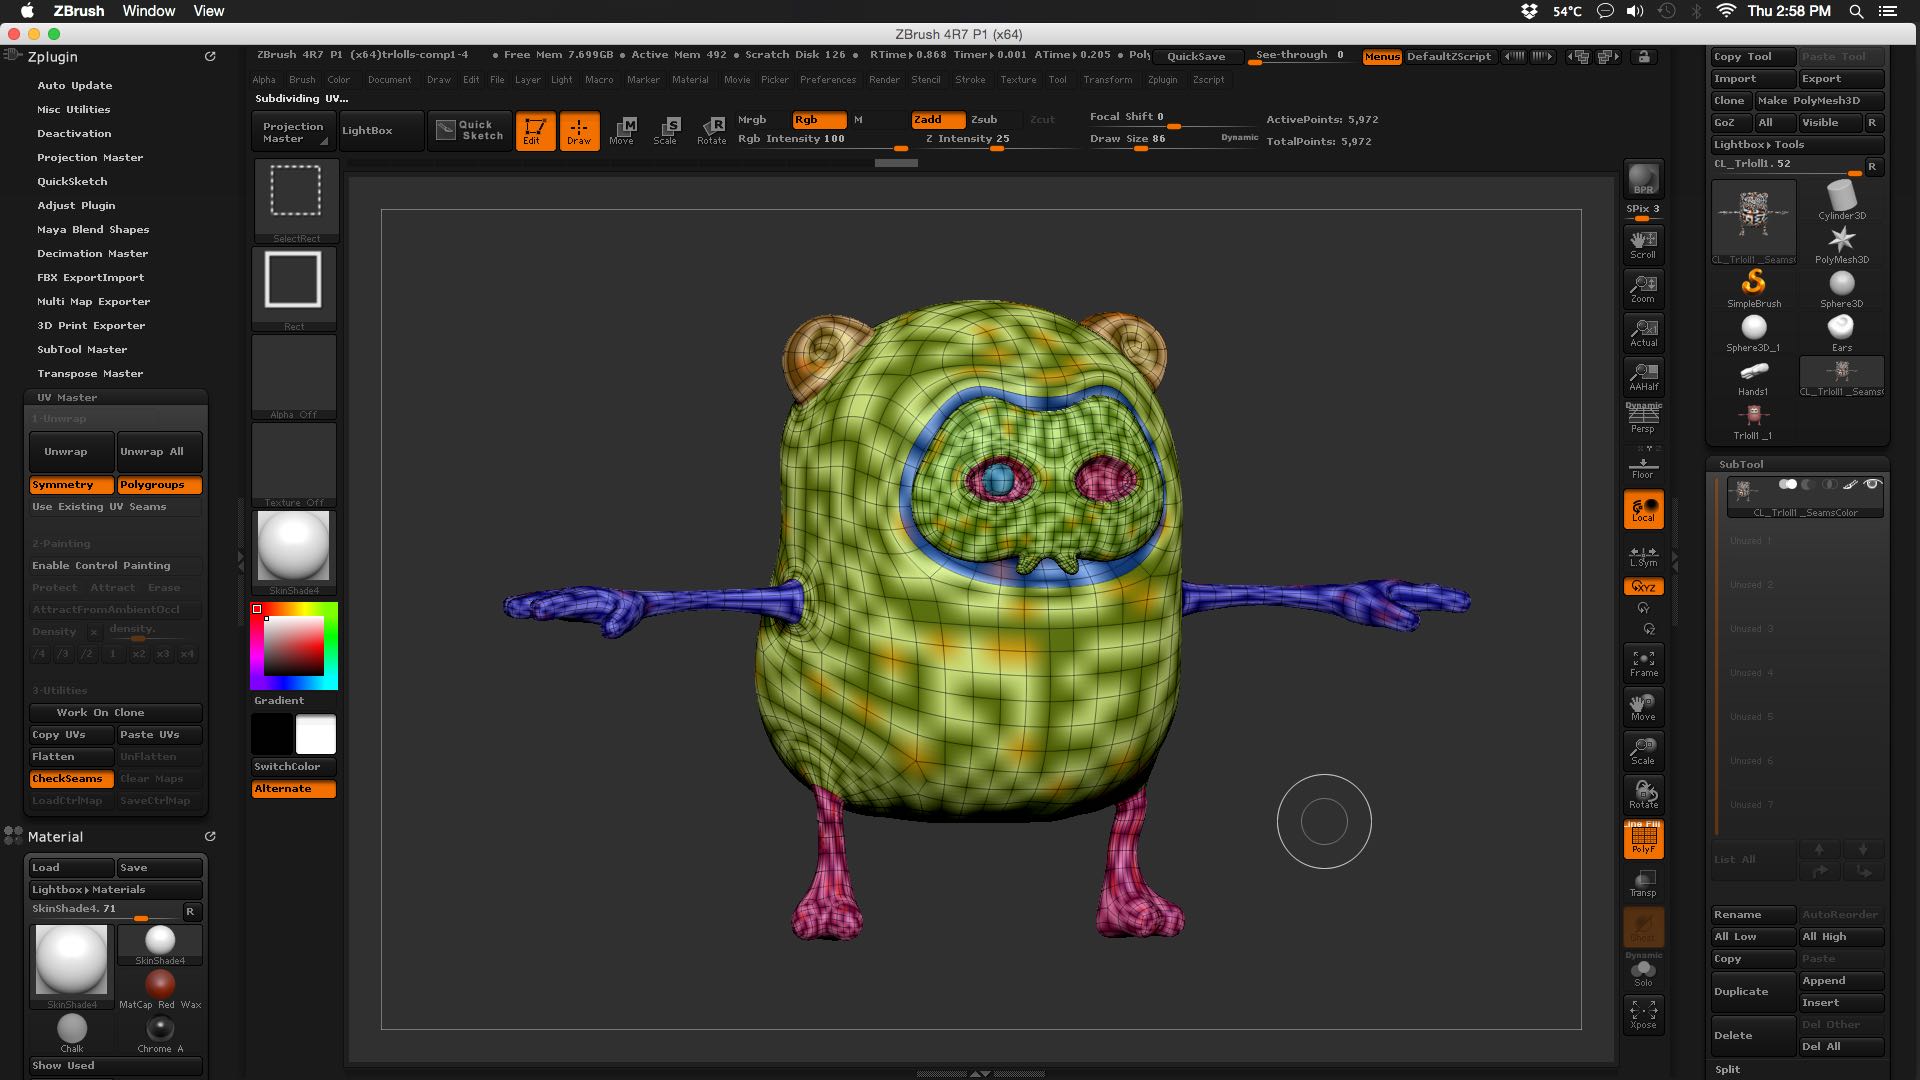
Task: Click the Unwrap All button
Action: 159,452
